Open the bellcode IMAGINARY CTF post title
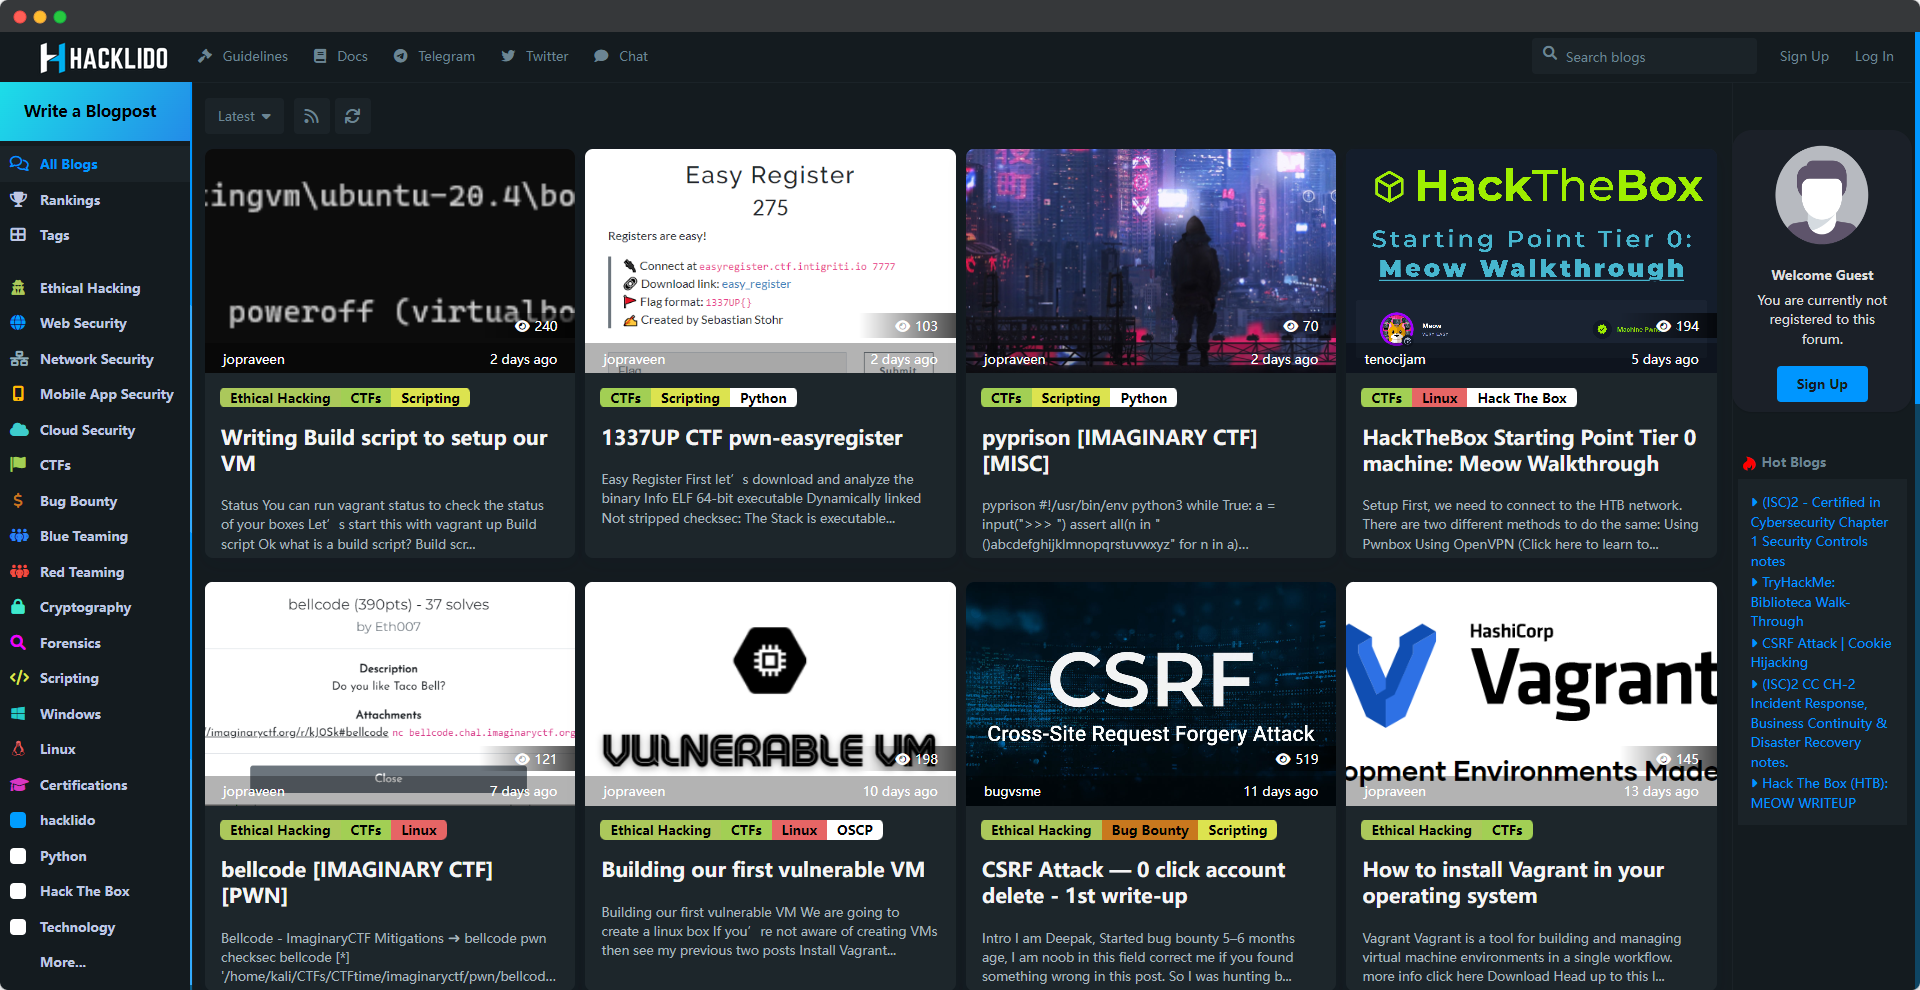Viewport: 1920px width, 990px height. pyautogui.click(x=357, y=883)
